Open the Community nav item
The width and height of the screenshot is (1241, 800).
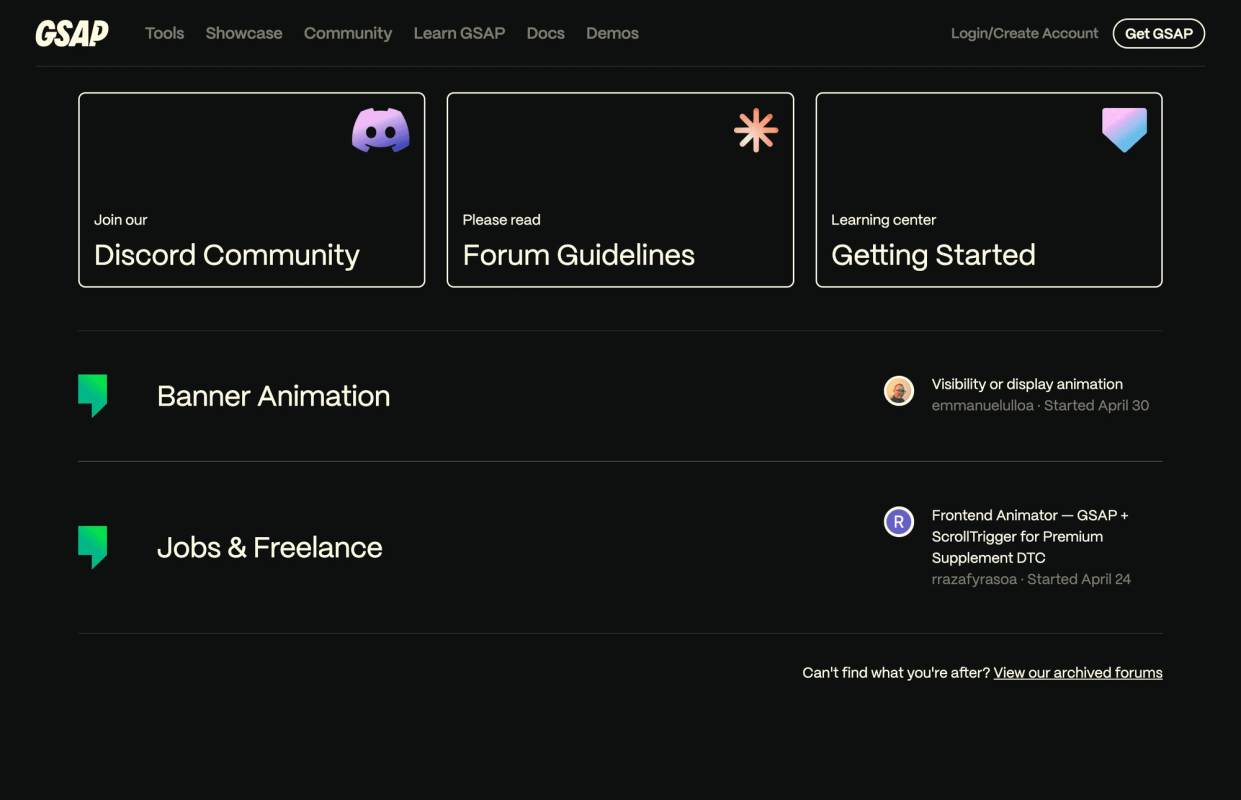pyautogui.click(x=348, y=33)
